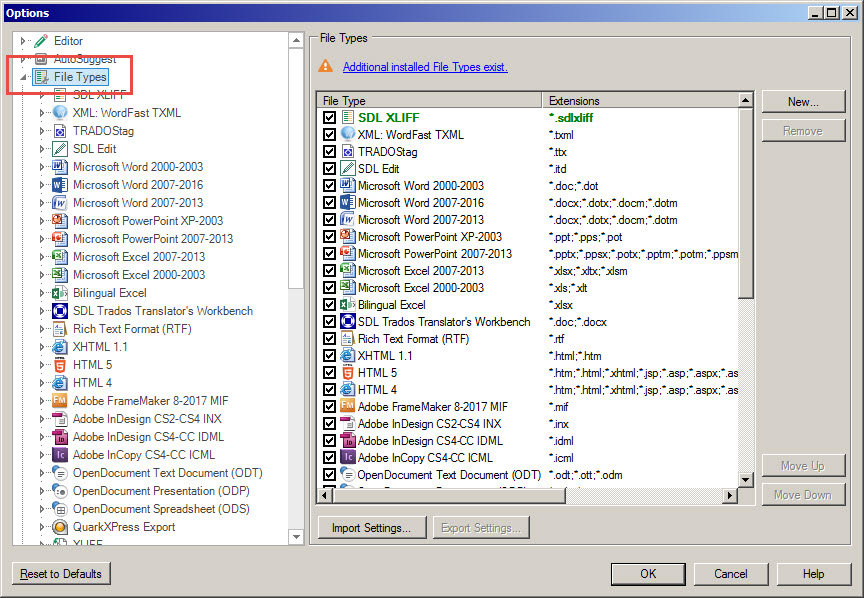Click the SDL Trados Translator's Workbench list icon
This screenshot has height=598, width=864.
point(348,322)
